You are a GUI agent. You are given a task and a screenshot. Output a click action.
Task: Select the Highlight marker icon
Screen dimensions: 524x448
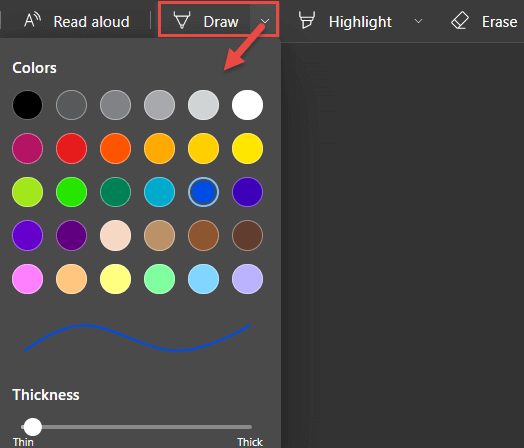[307, 20]
